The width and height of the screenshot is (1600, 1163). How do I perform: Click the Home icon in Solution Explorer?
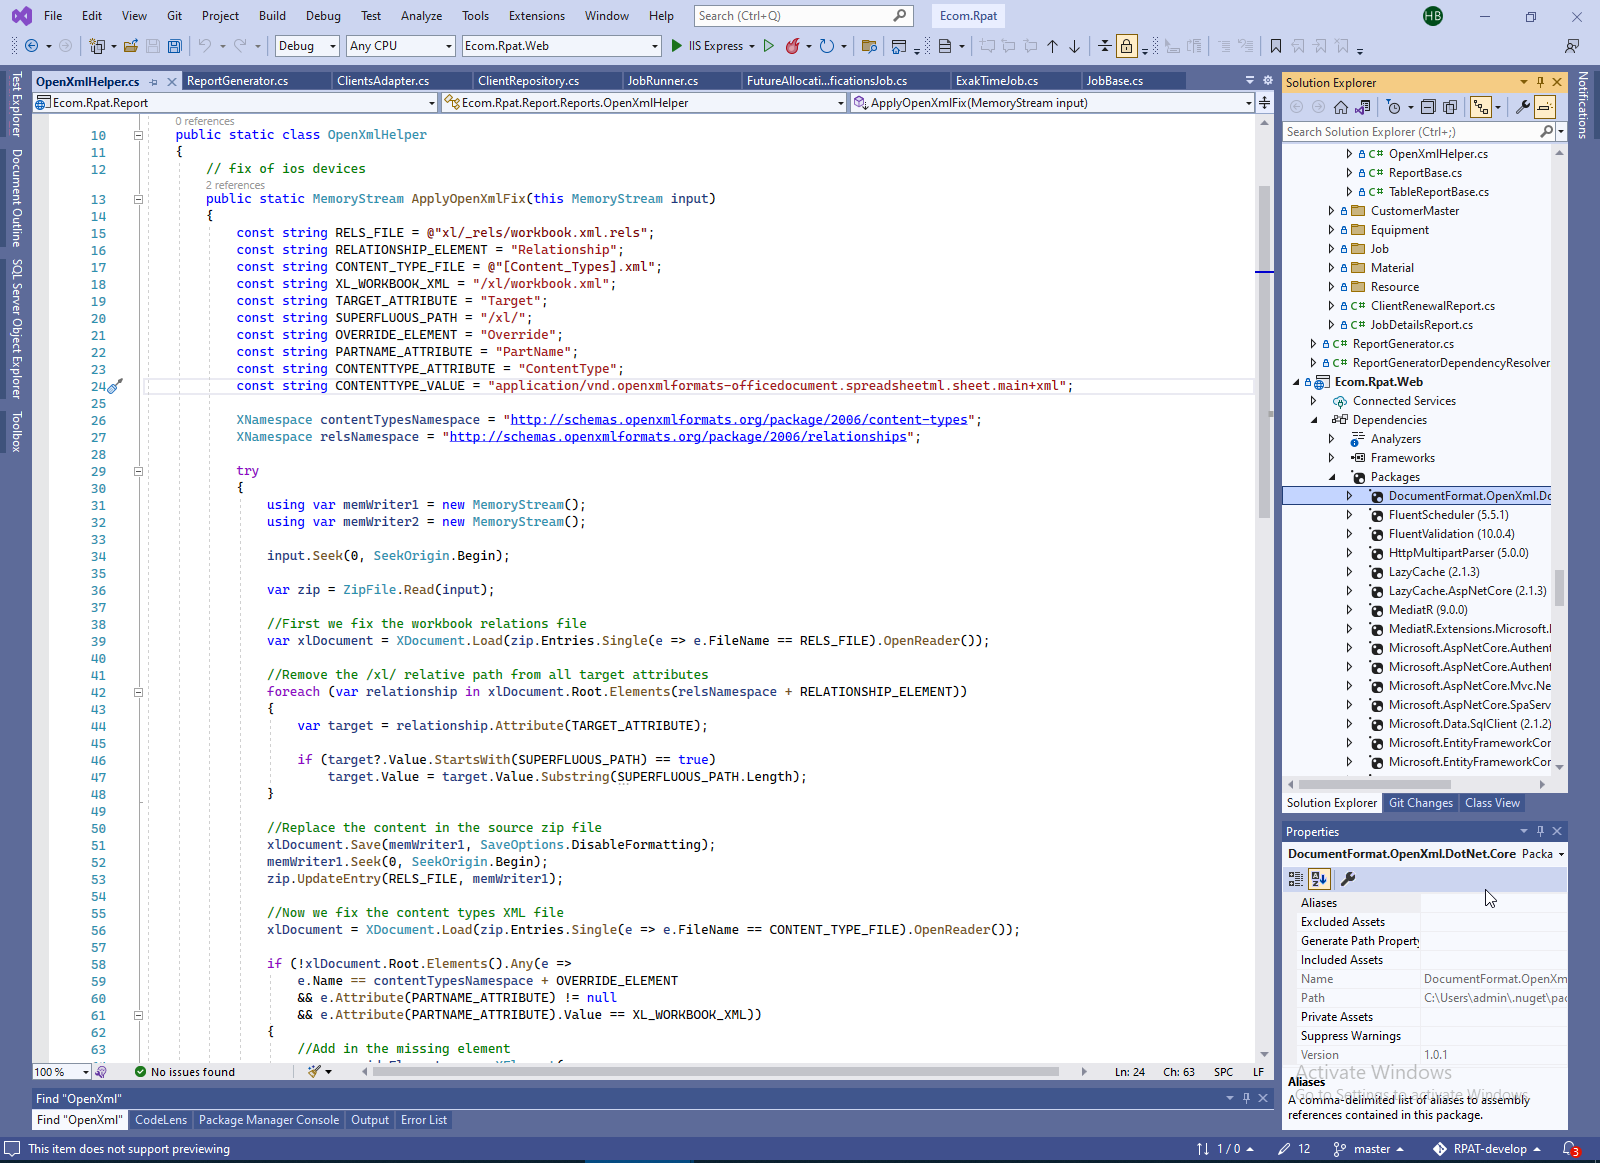[x=1341, y=107]
